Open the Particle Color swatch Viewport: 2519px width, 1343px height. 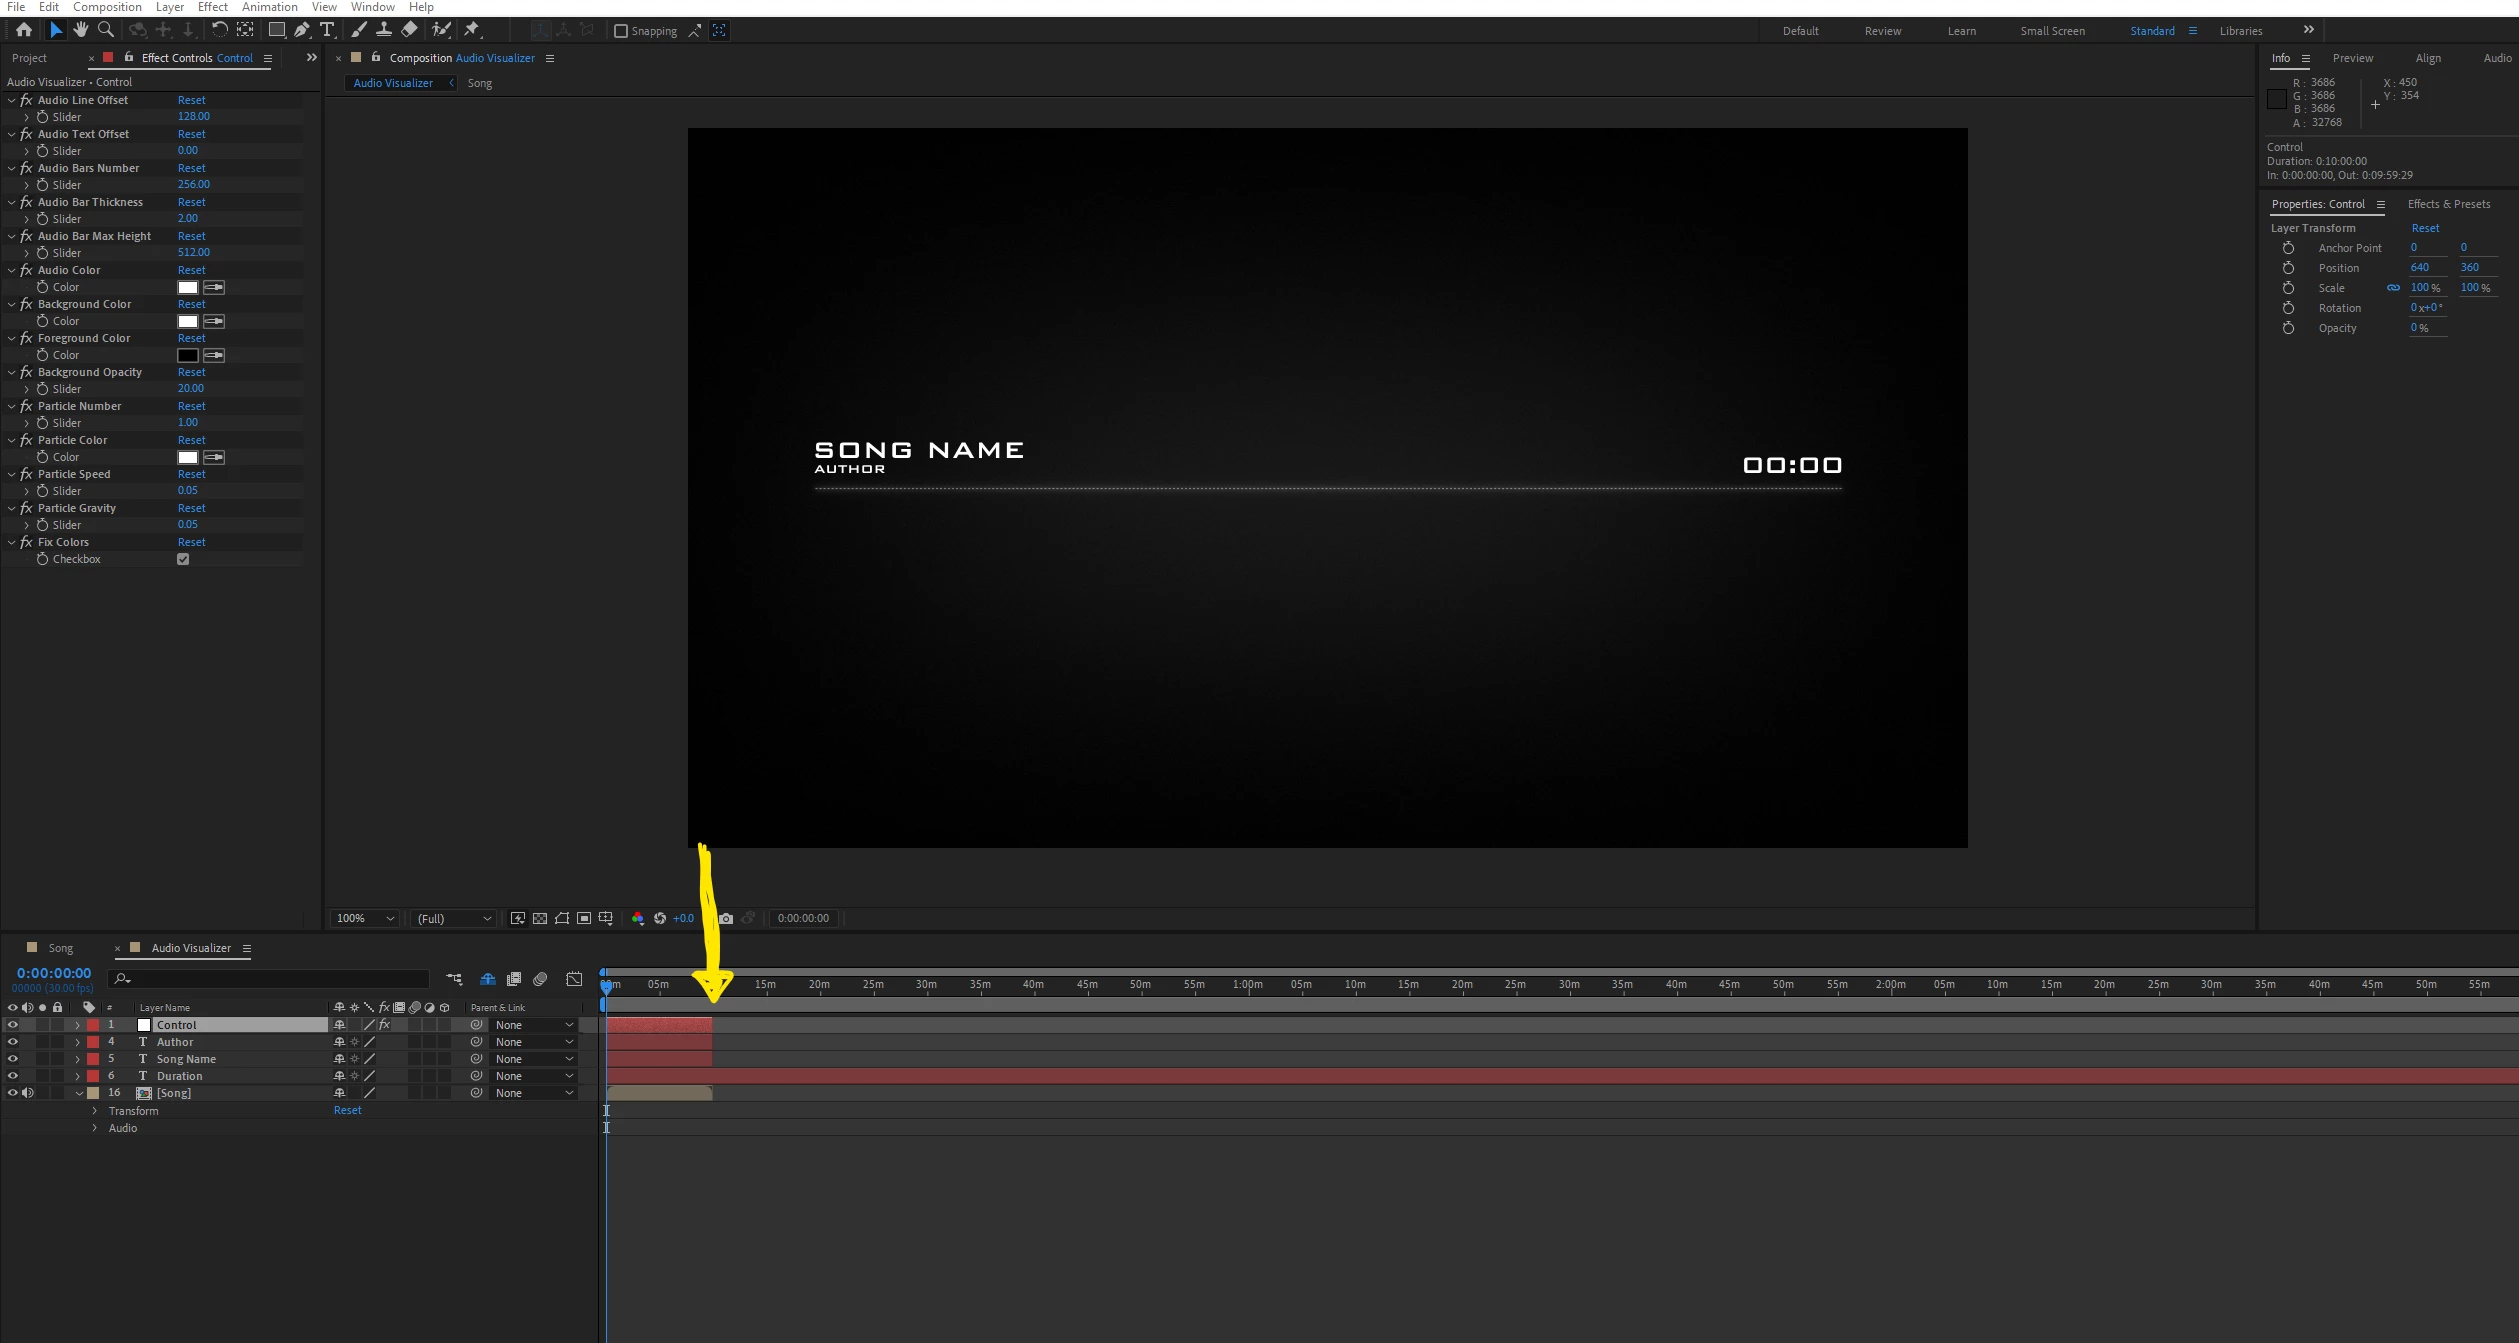pos(188,457)
